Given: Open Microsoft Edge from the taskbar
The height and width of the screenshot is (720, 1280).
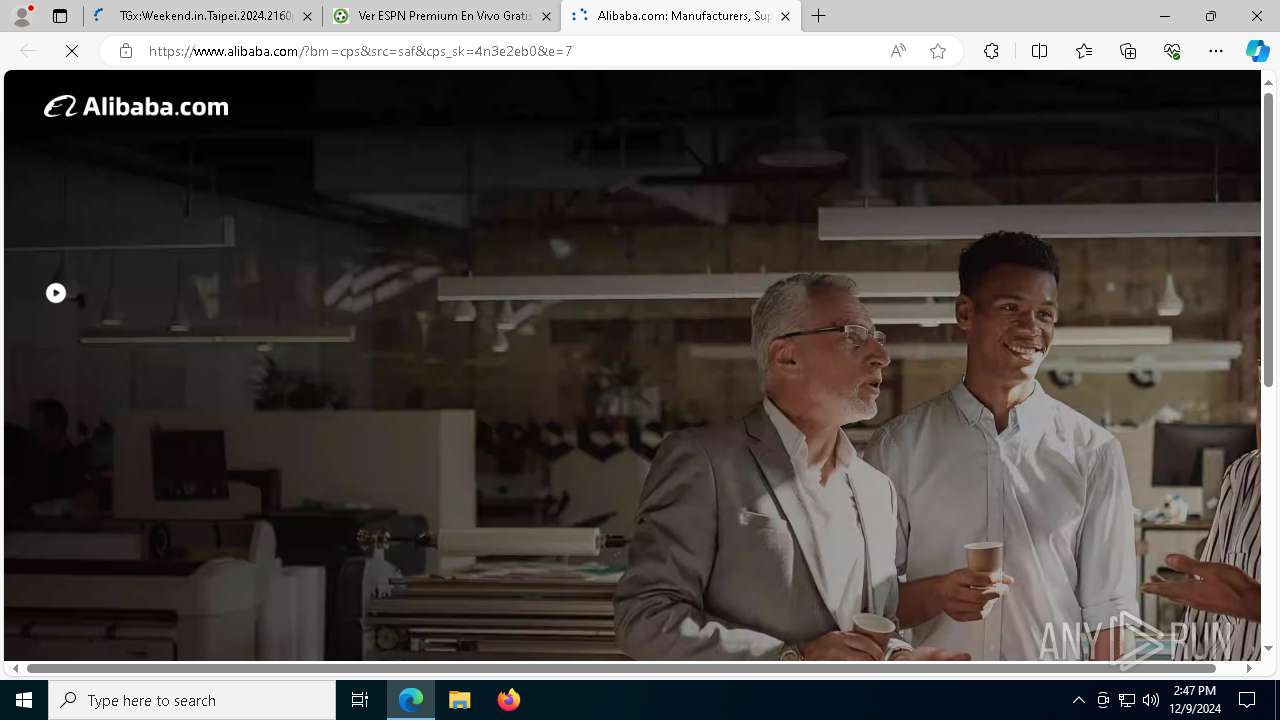Looking at the screenshot, I should point(411,700).
